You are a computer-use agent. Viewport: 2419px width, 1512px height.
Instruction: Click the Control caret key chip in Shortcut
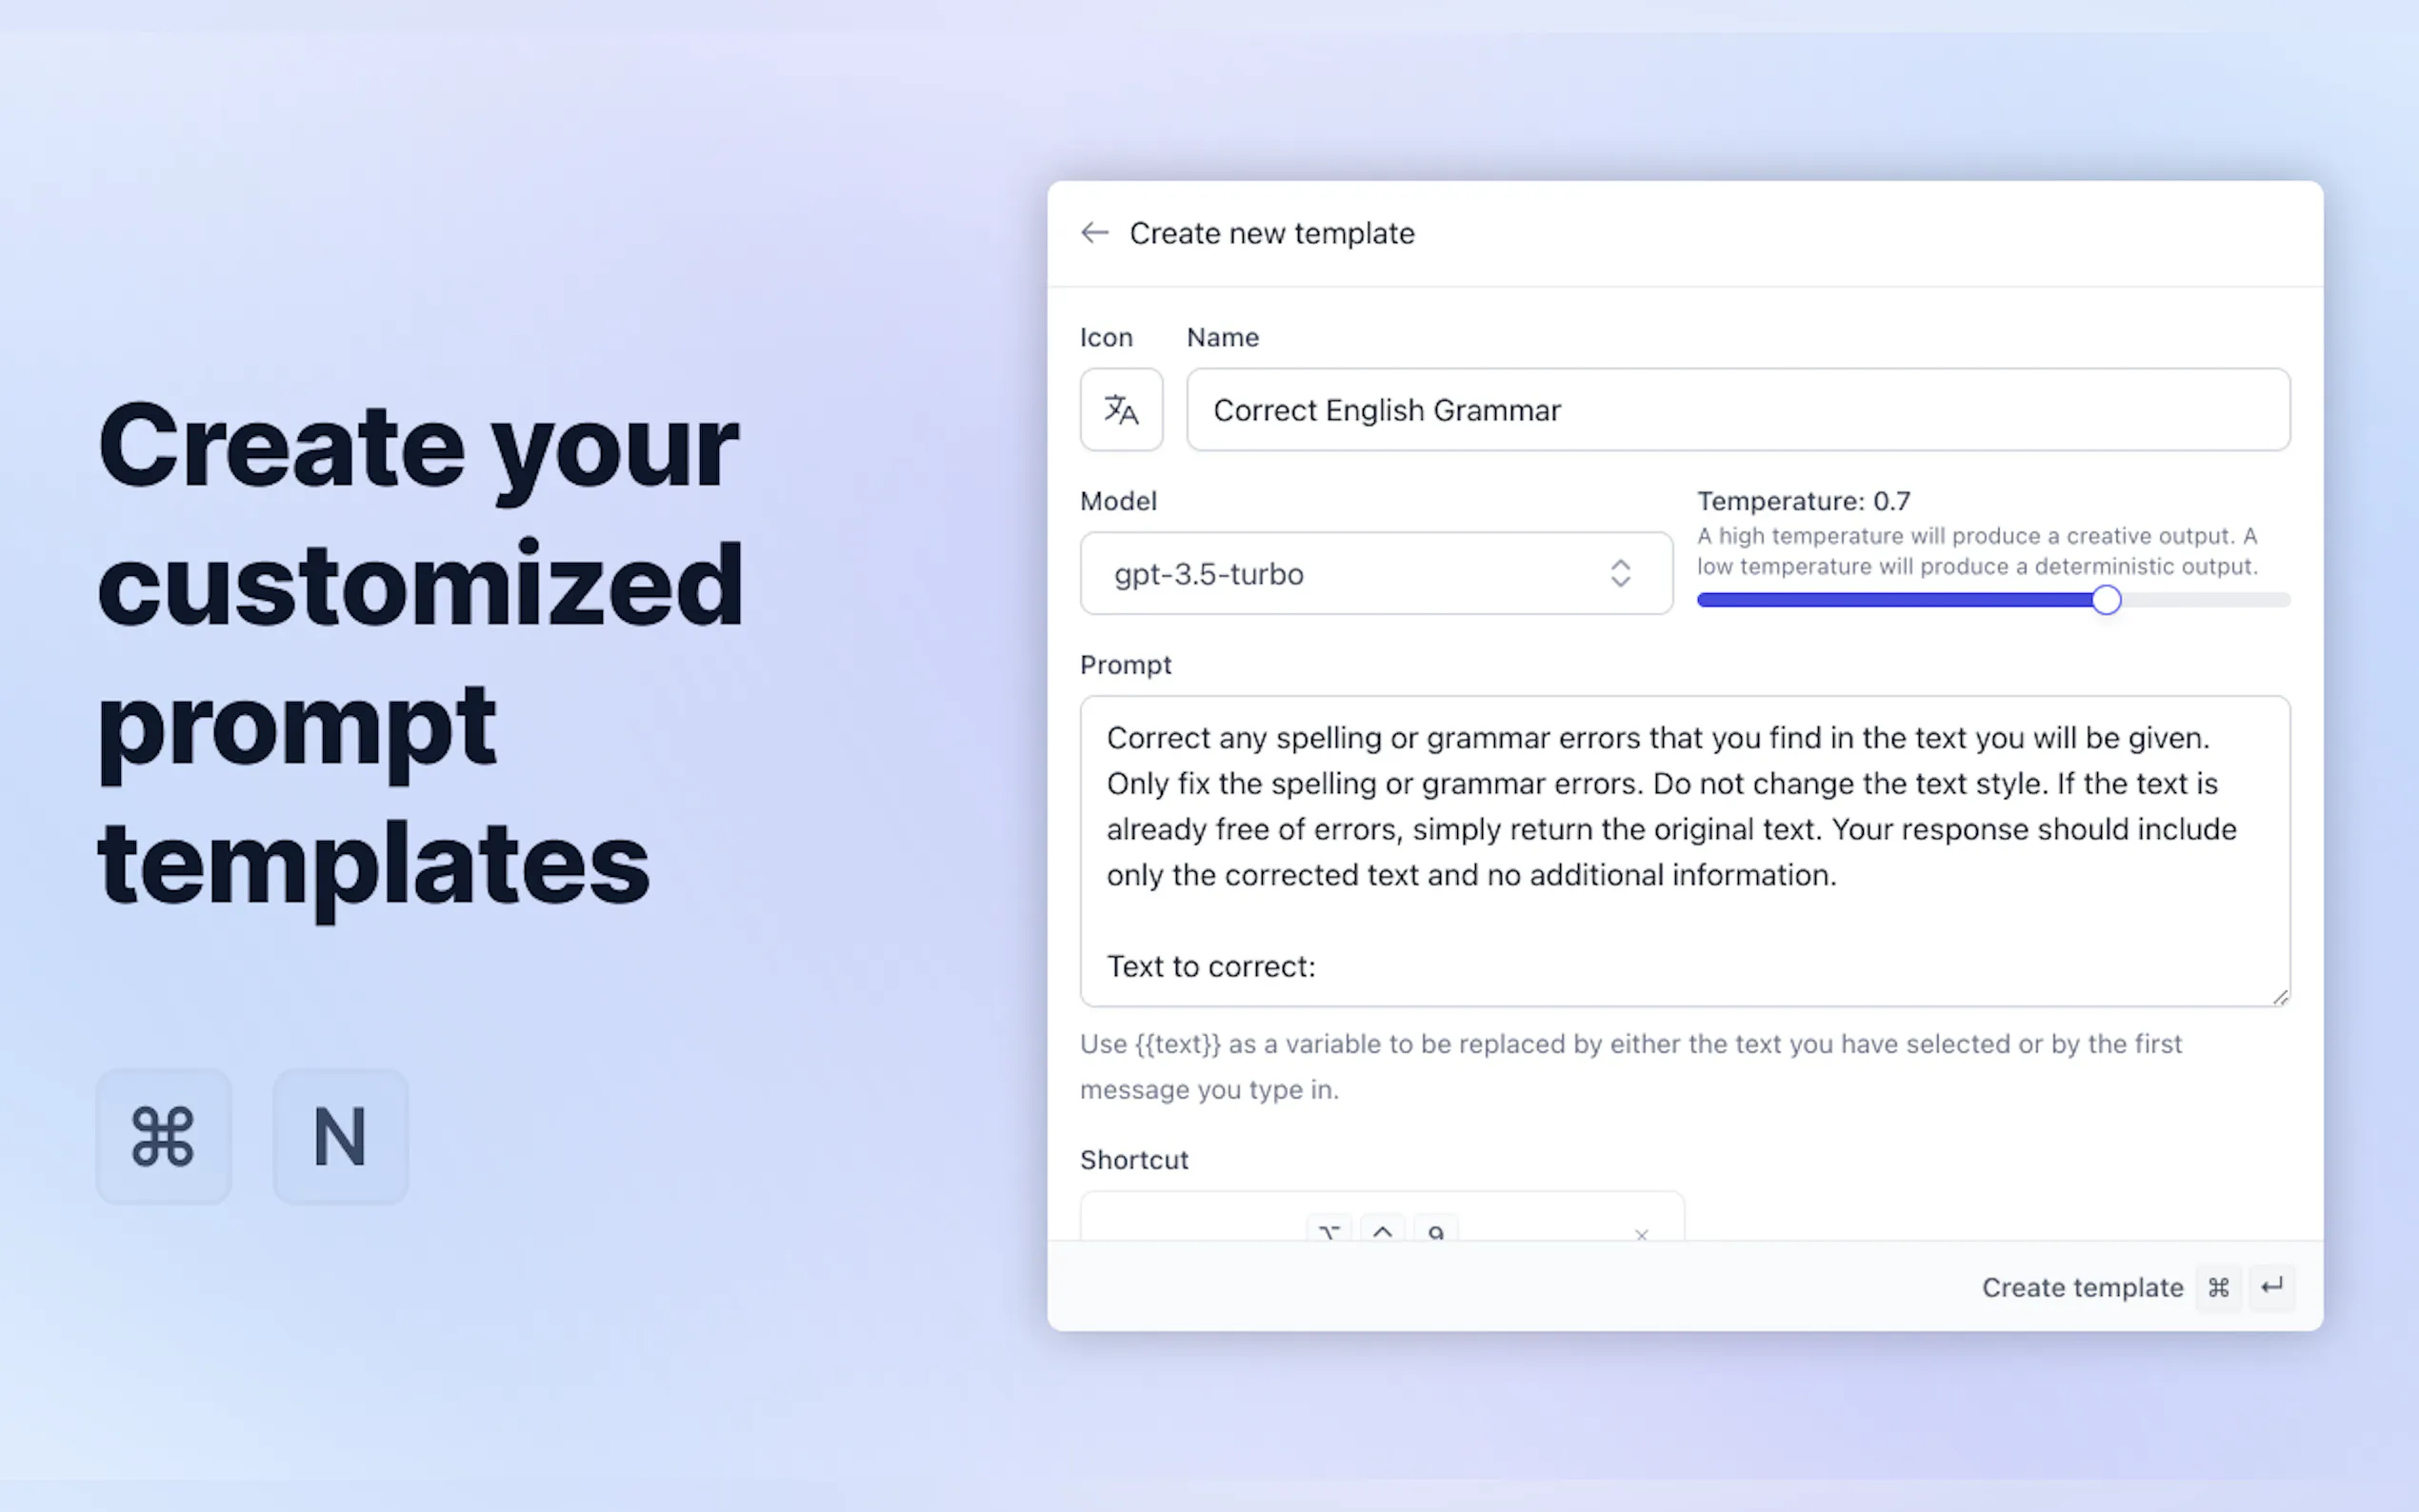point(1383,1232)
